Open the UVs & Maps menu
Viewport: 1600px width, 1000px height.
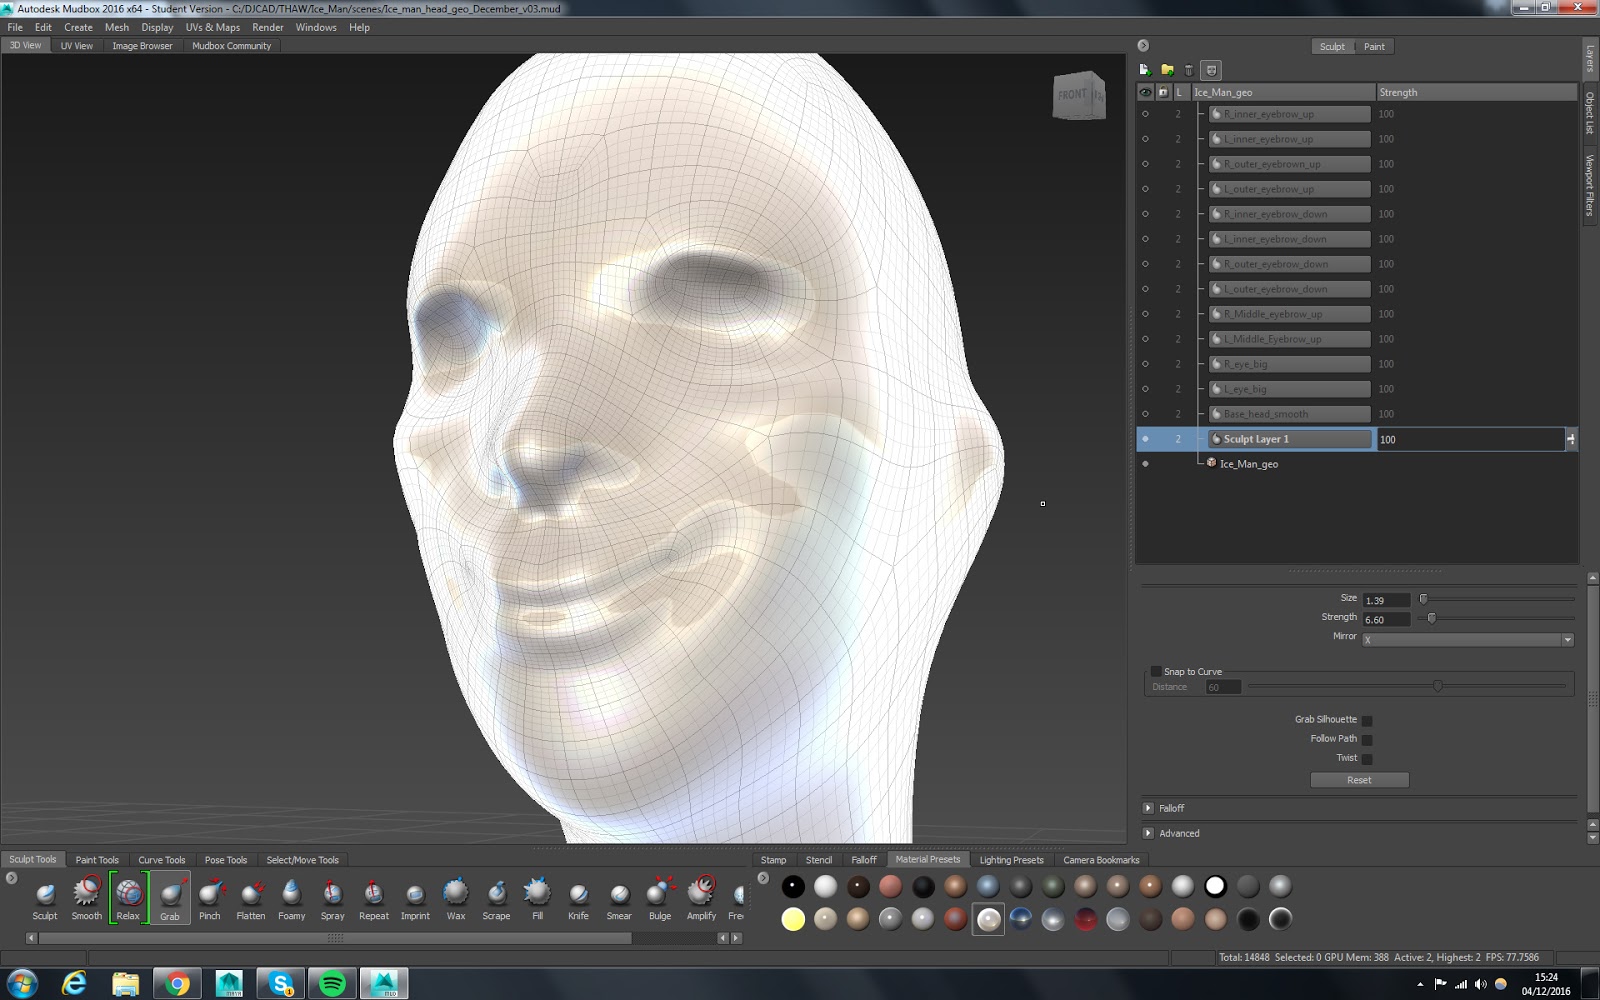click(212, 27)
